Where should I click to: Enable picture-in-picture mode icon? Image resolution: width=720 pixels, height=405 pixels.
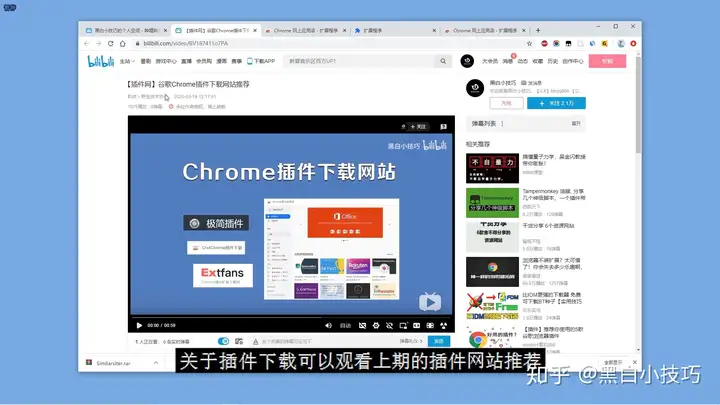(403, 326)
